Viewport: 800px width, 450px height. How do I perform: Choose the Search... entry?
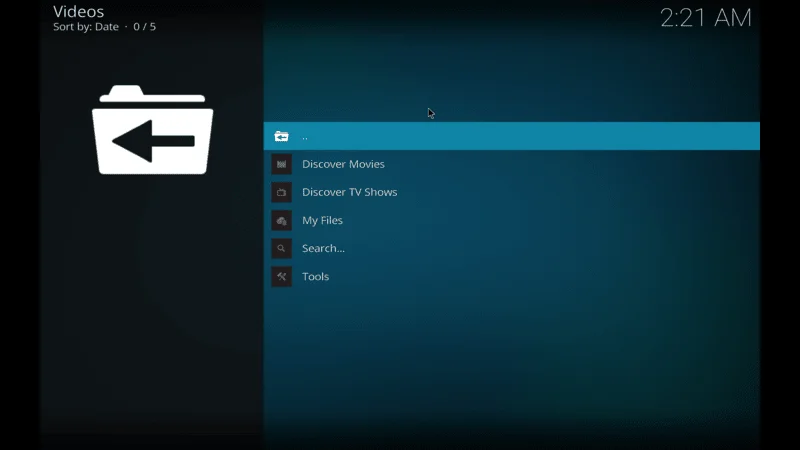coord(512,248)
